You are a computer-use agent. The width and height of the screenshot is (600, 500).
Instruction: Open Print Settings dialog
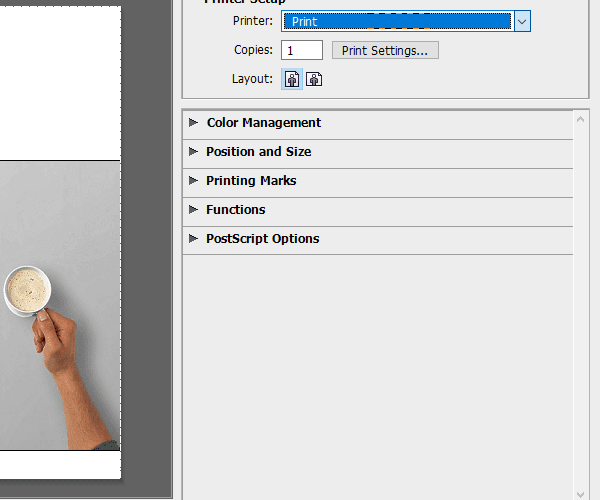pyautogui.click(x=385, y=50)
